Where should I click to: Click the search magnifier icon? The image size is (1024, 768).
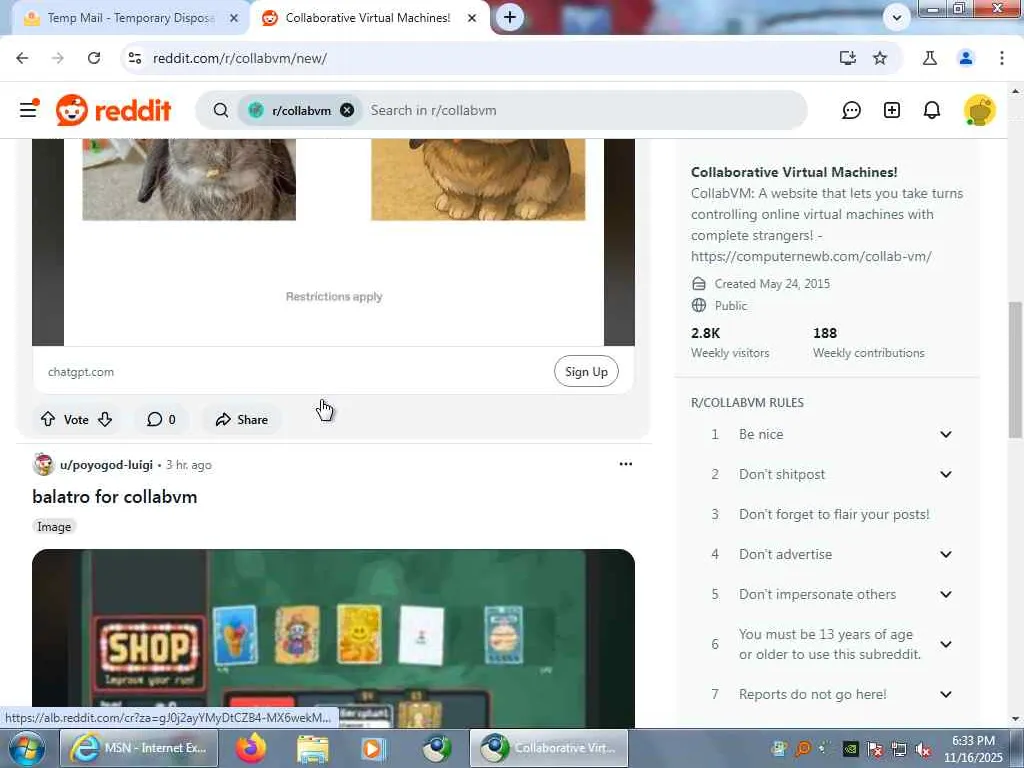pos(221,110)
